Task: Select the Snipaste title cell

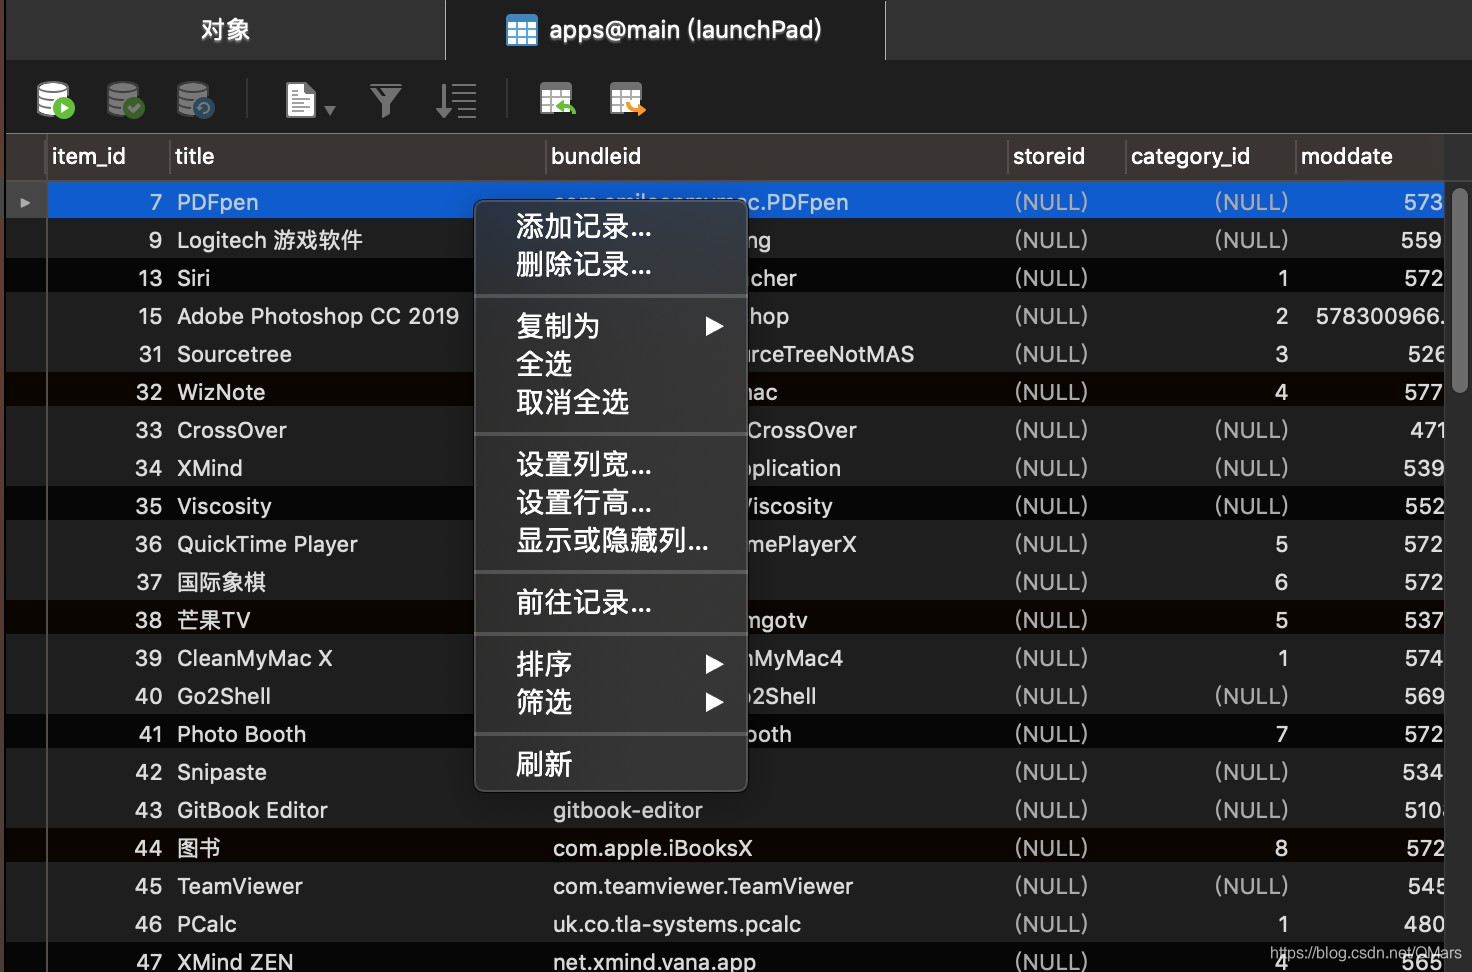Action: [222, 772]
